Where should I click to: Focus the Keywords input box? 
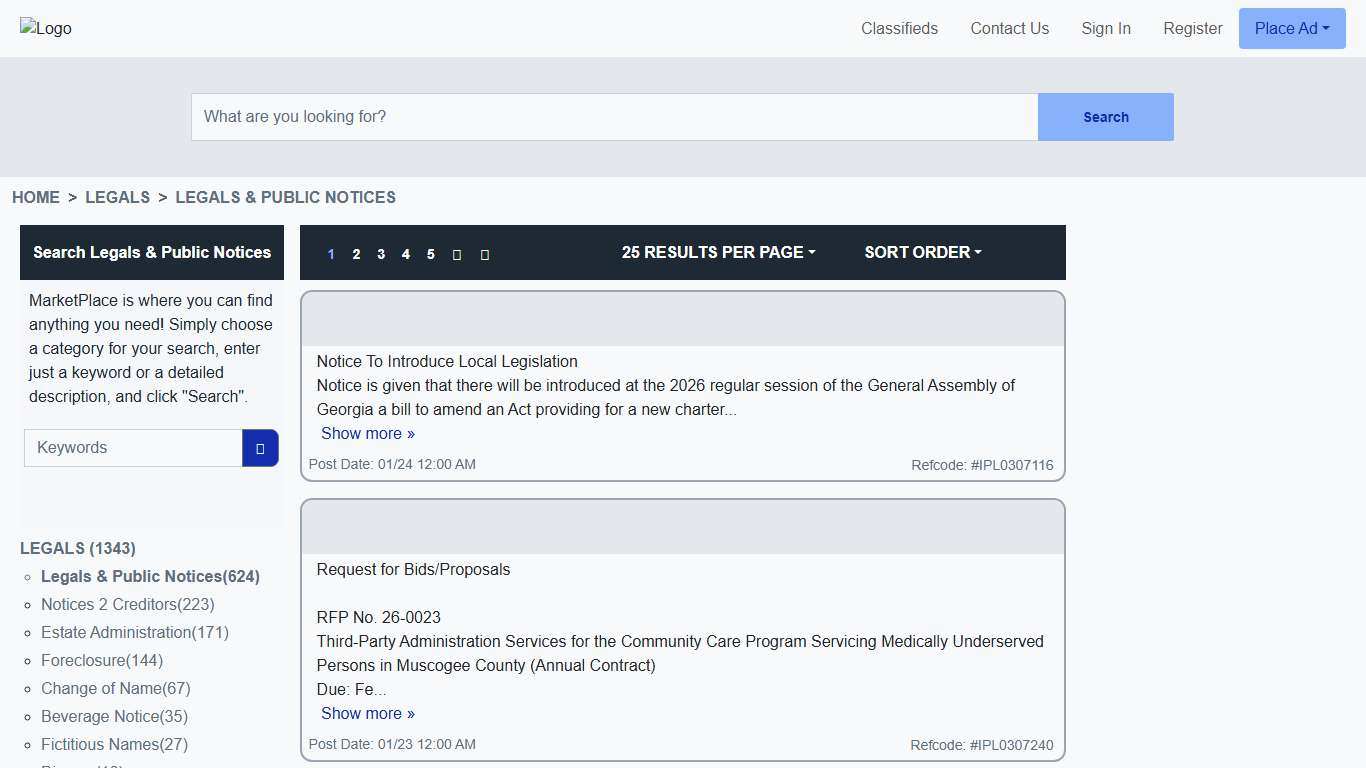[x=131, y=447]
